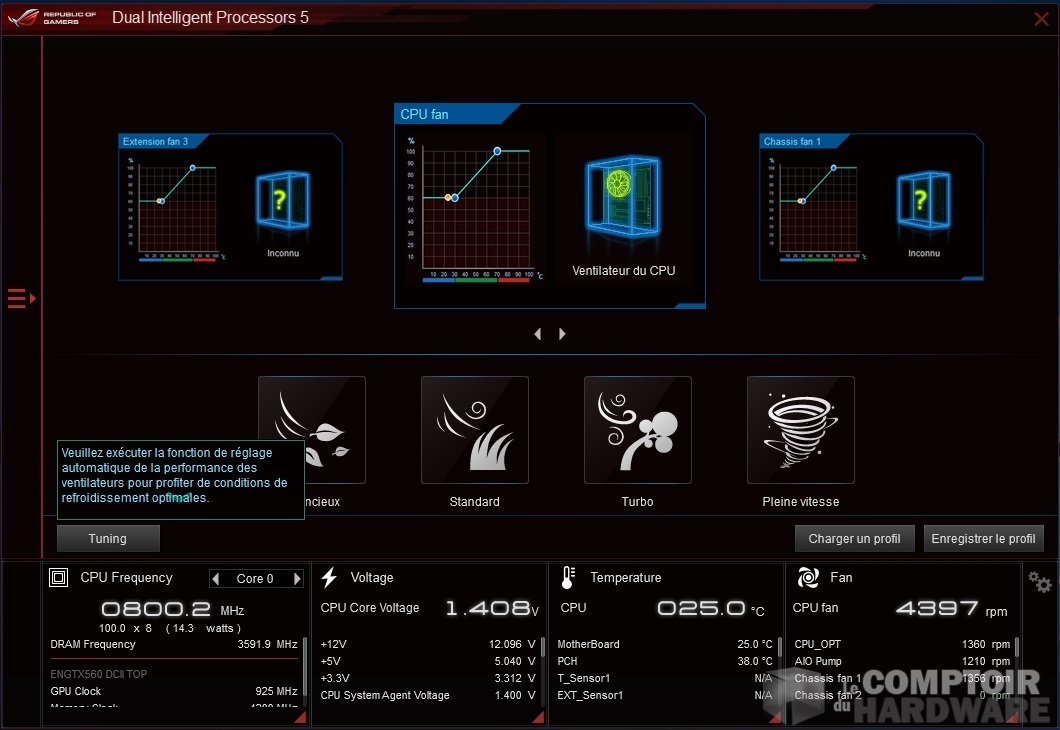Show previous fan with left arrow
Screen dimensions: 1060x730
(538, 334)
